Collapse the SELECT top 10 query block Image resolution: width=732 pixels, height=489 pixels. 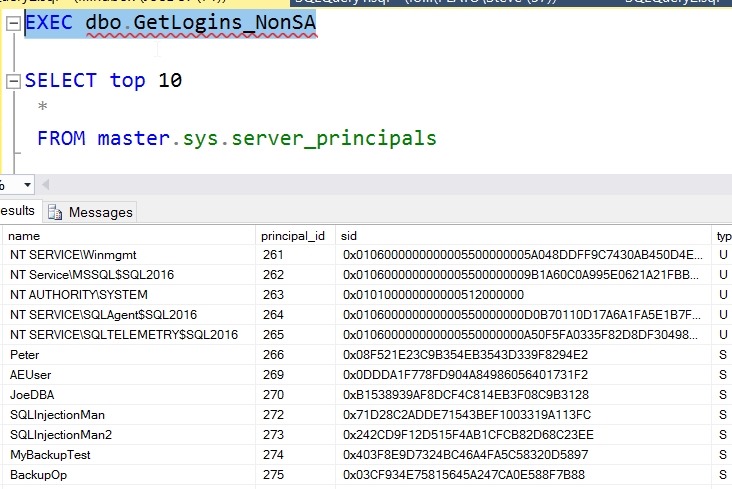[12, 81]
